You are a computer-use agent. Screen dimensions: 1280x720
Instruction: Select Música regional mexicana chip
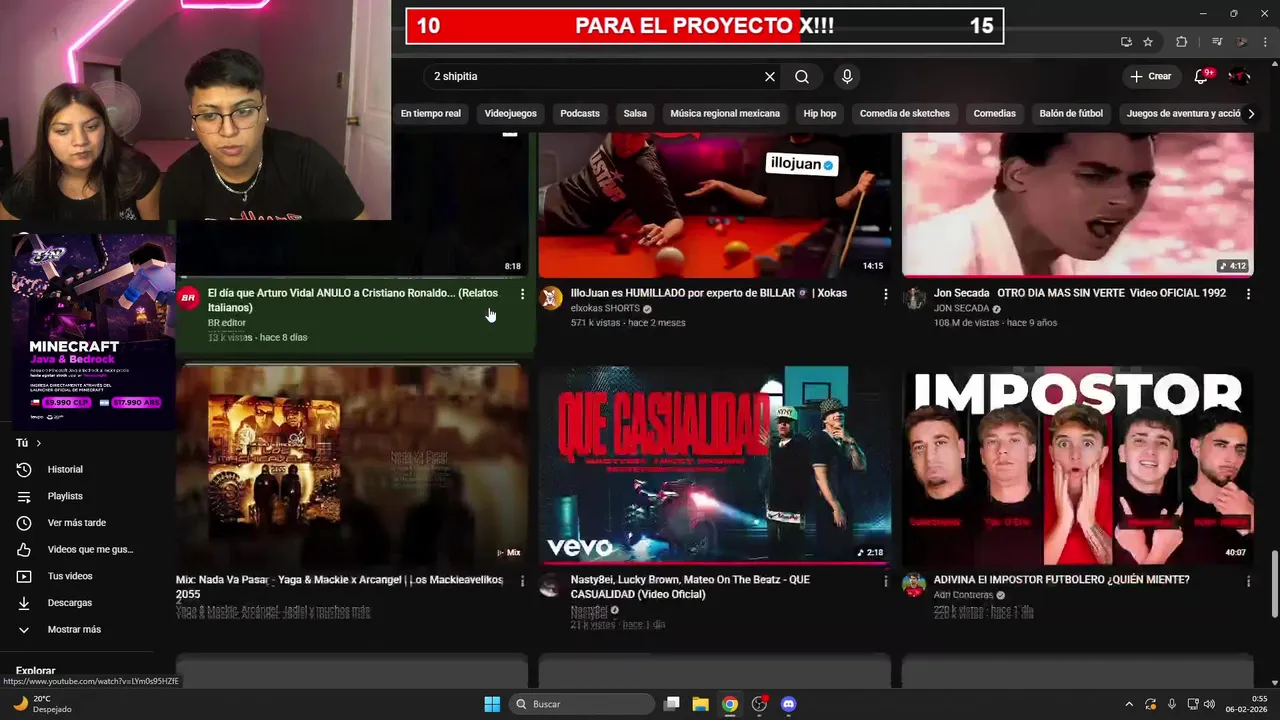click(x=725, y=114)
